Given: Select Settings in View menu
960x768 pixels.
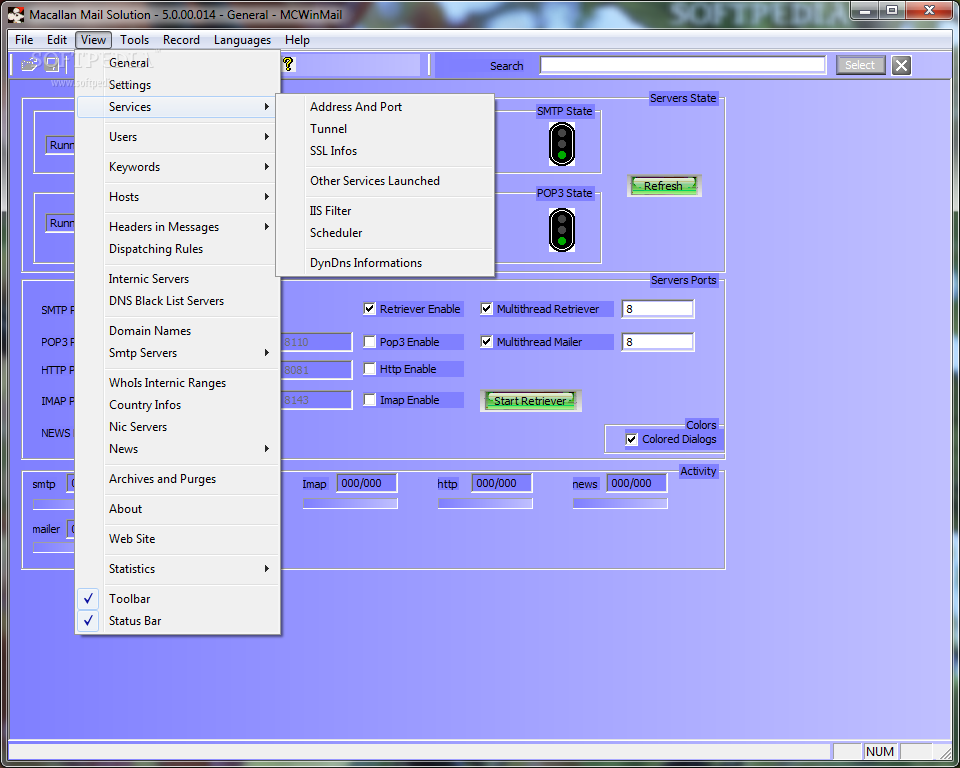Looking at the screenshot, I should [178, 85].
